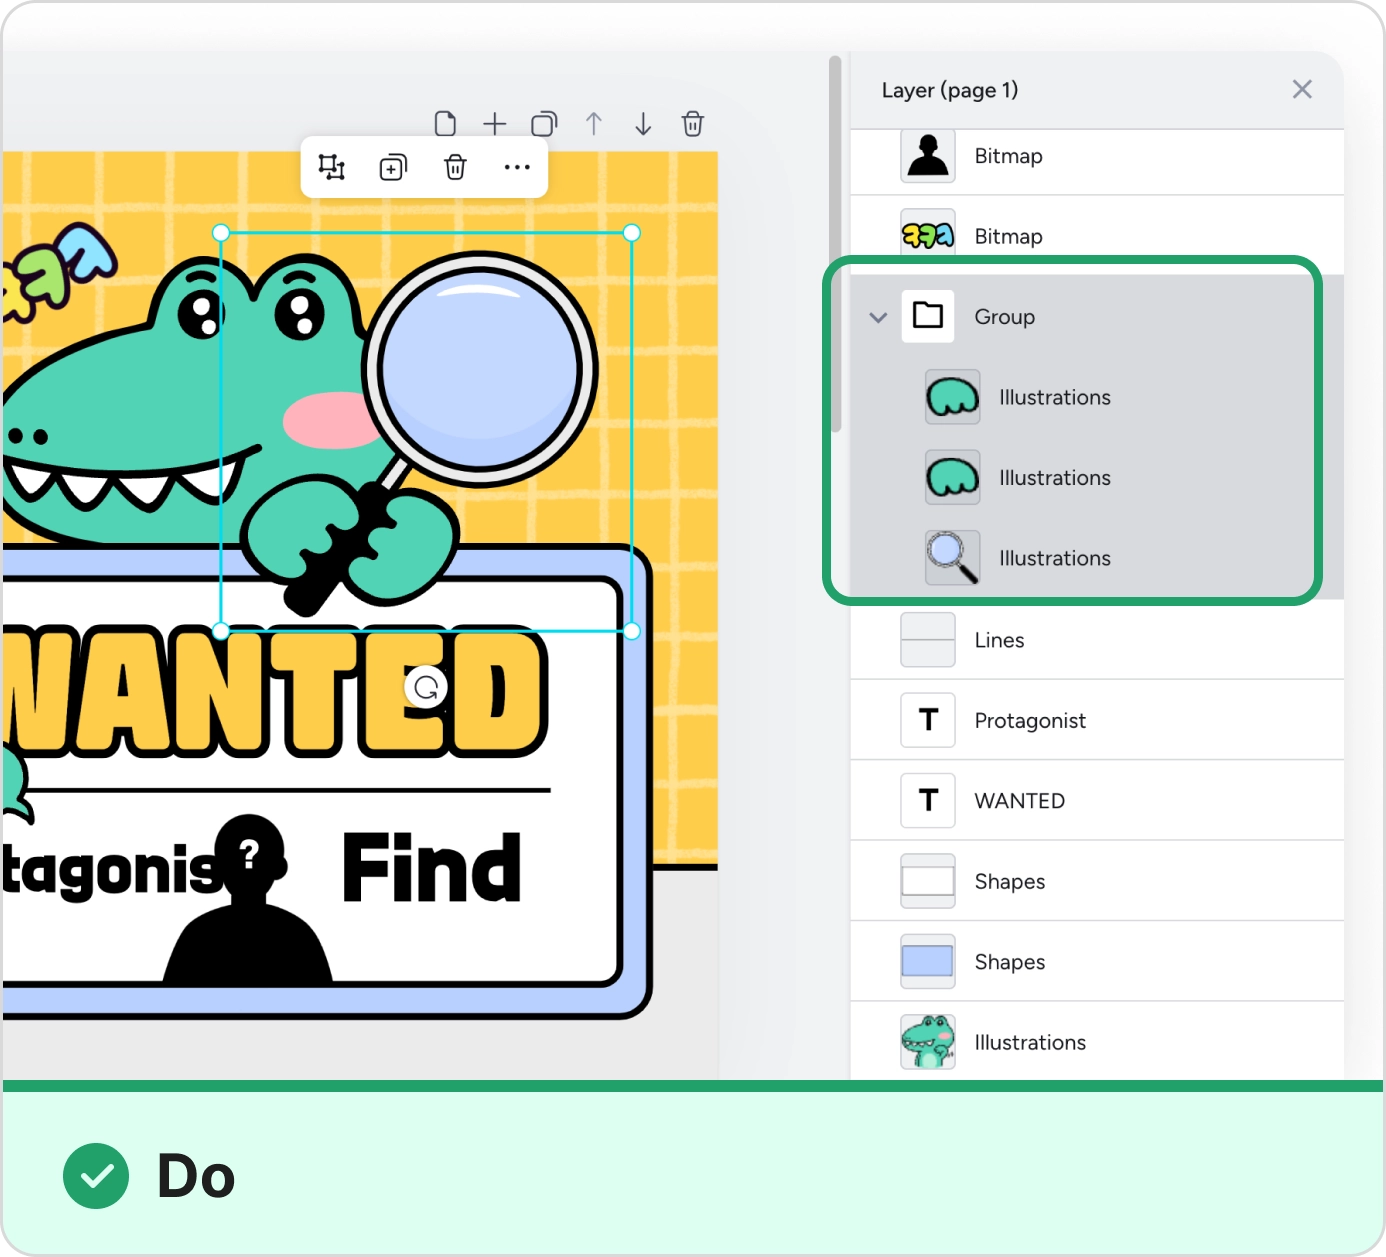Viewport: 1386px width, 1257px height.
Task: Select the WANTED text layer
Action: pos(1019,801)
